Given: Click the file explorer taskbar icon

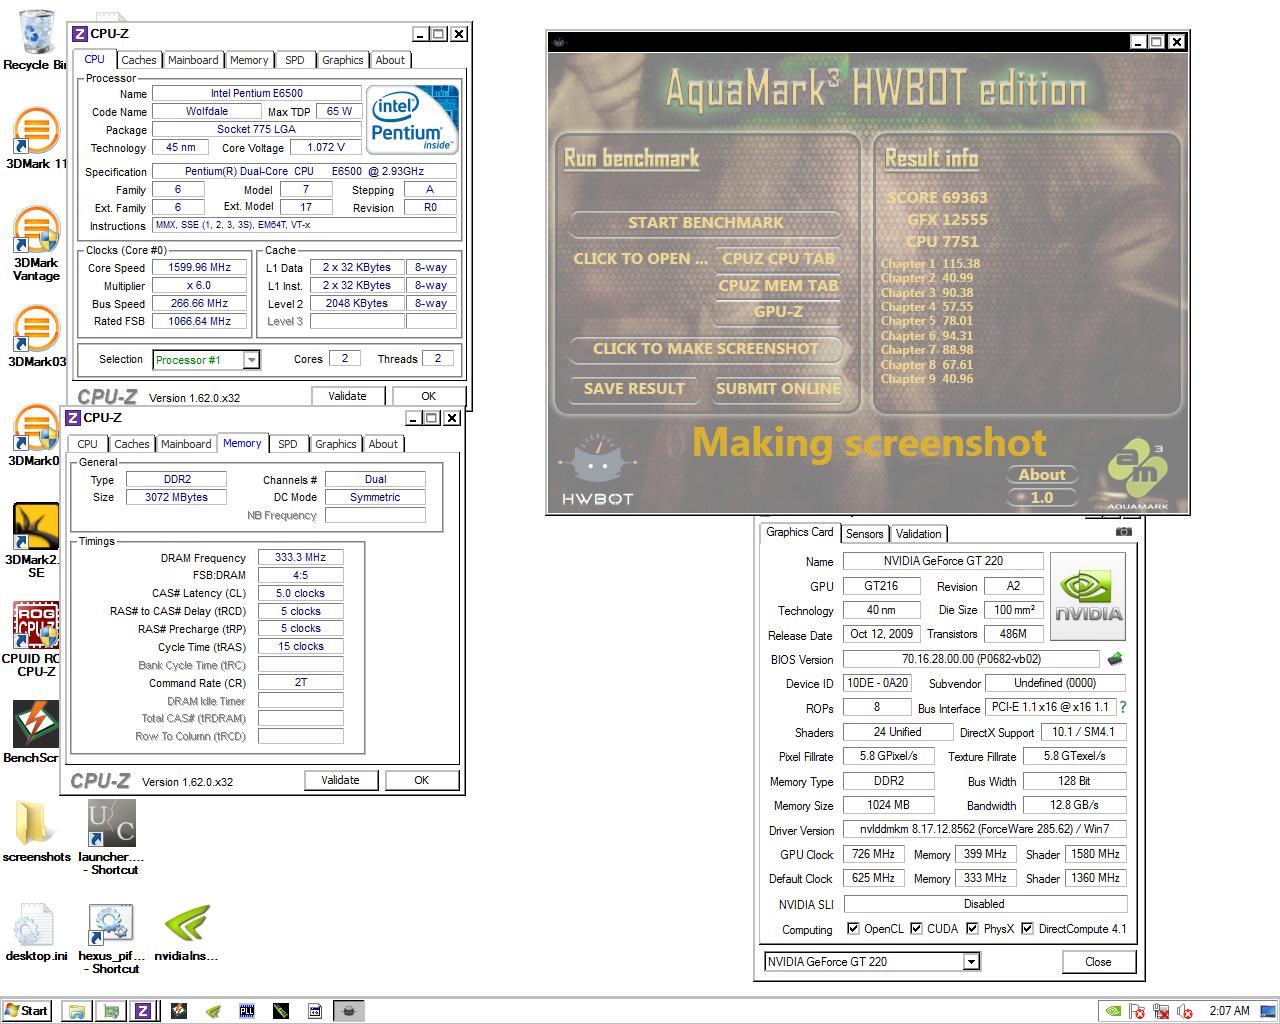Looking at the screenshot, I should pyautogui.click(x=76, y=1011).
